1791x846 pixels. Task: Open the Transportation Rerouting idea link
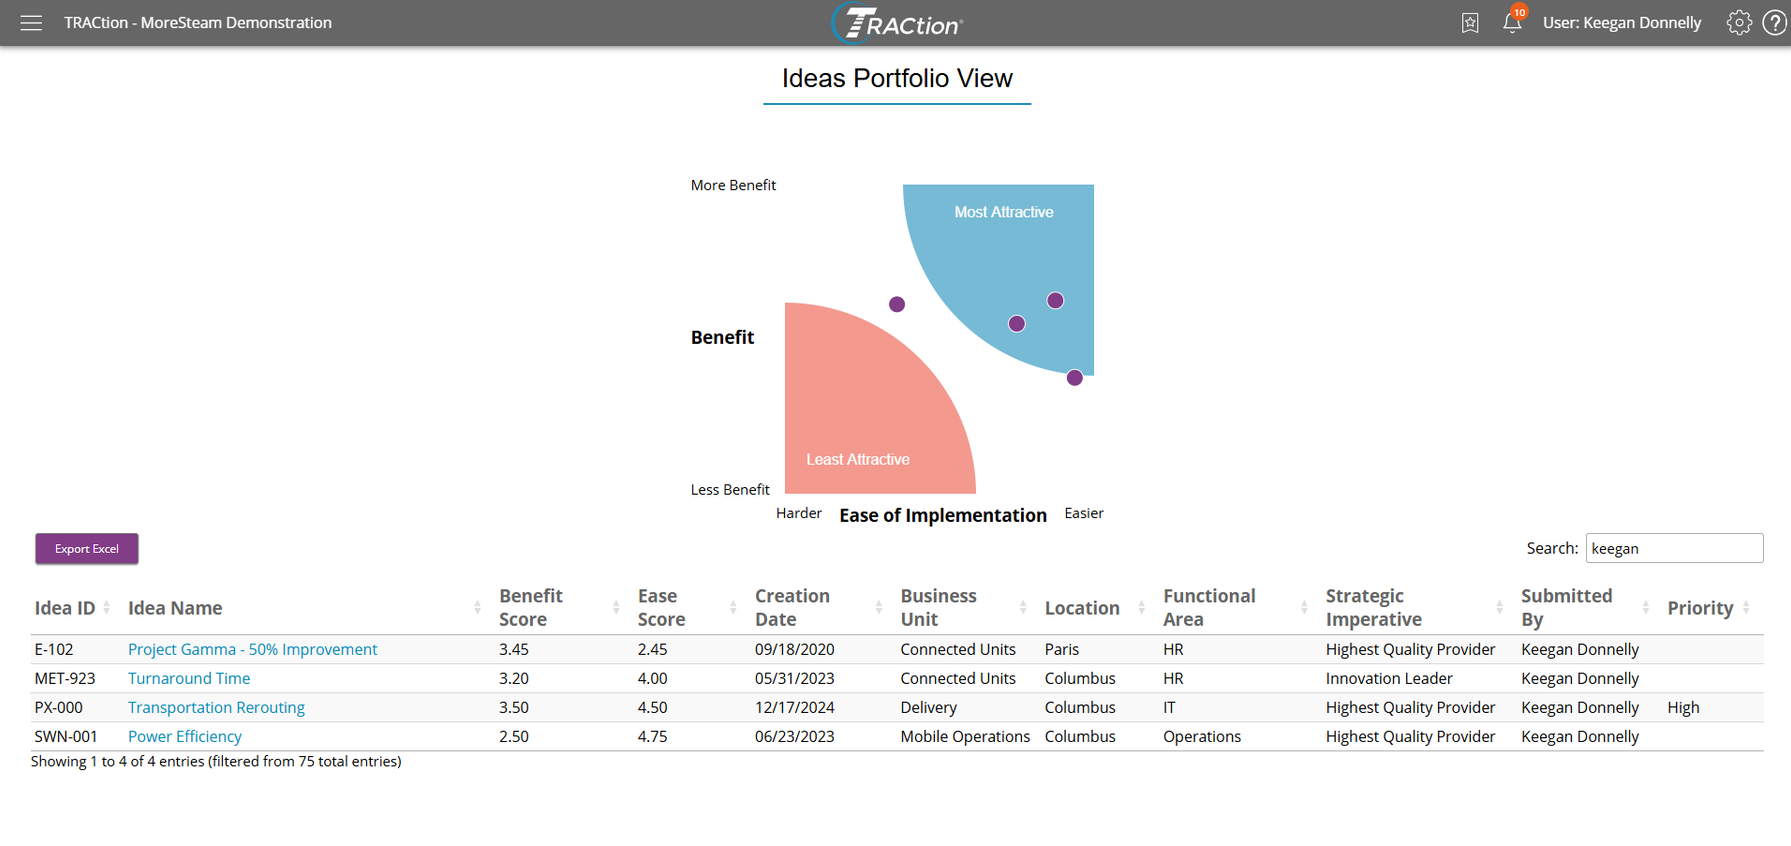216,707
